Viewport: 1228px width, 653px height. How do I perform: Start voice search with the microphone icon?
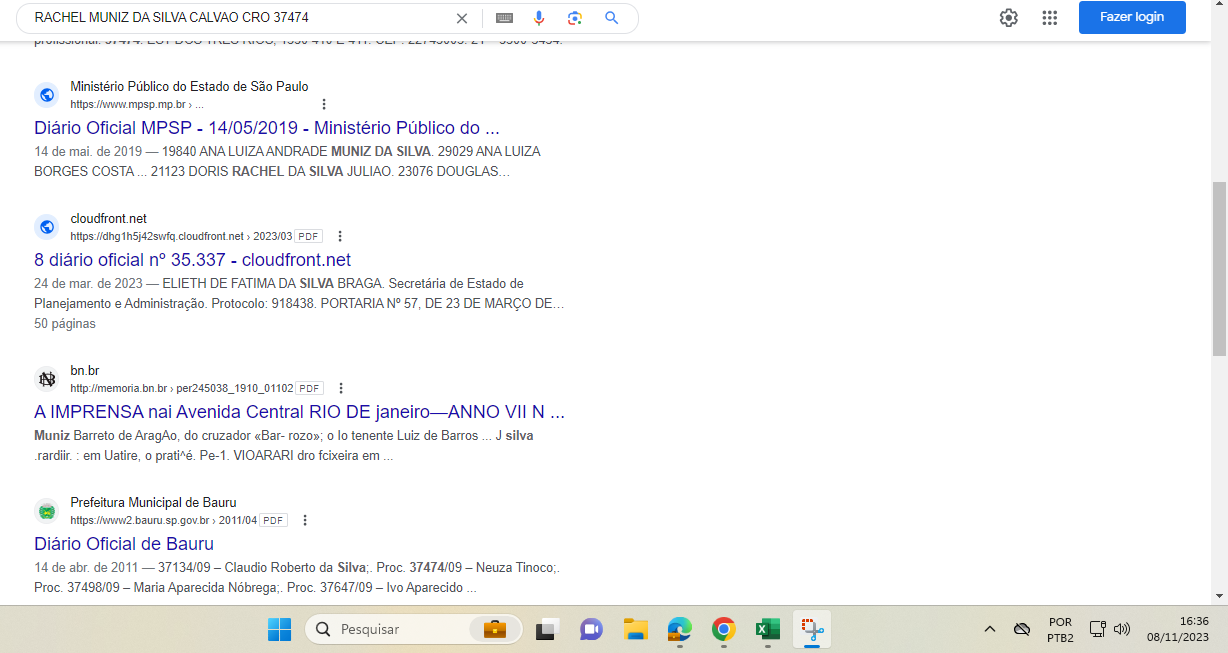click(x=539, y=18)
